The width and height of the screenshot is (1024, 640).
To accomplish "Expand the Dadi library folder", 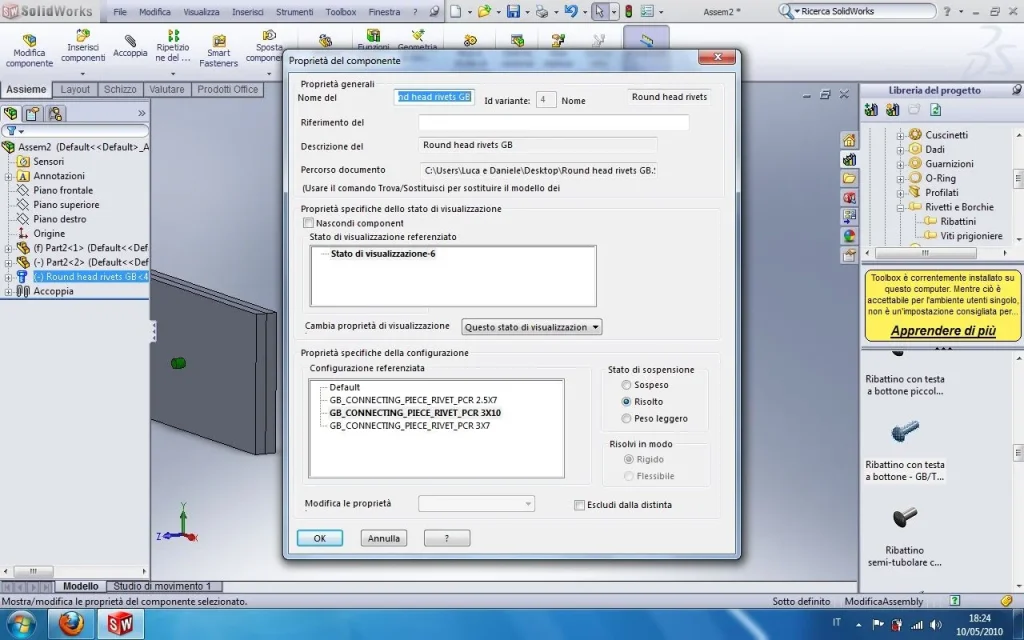I will point(900,150).
